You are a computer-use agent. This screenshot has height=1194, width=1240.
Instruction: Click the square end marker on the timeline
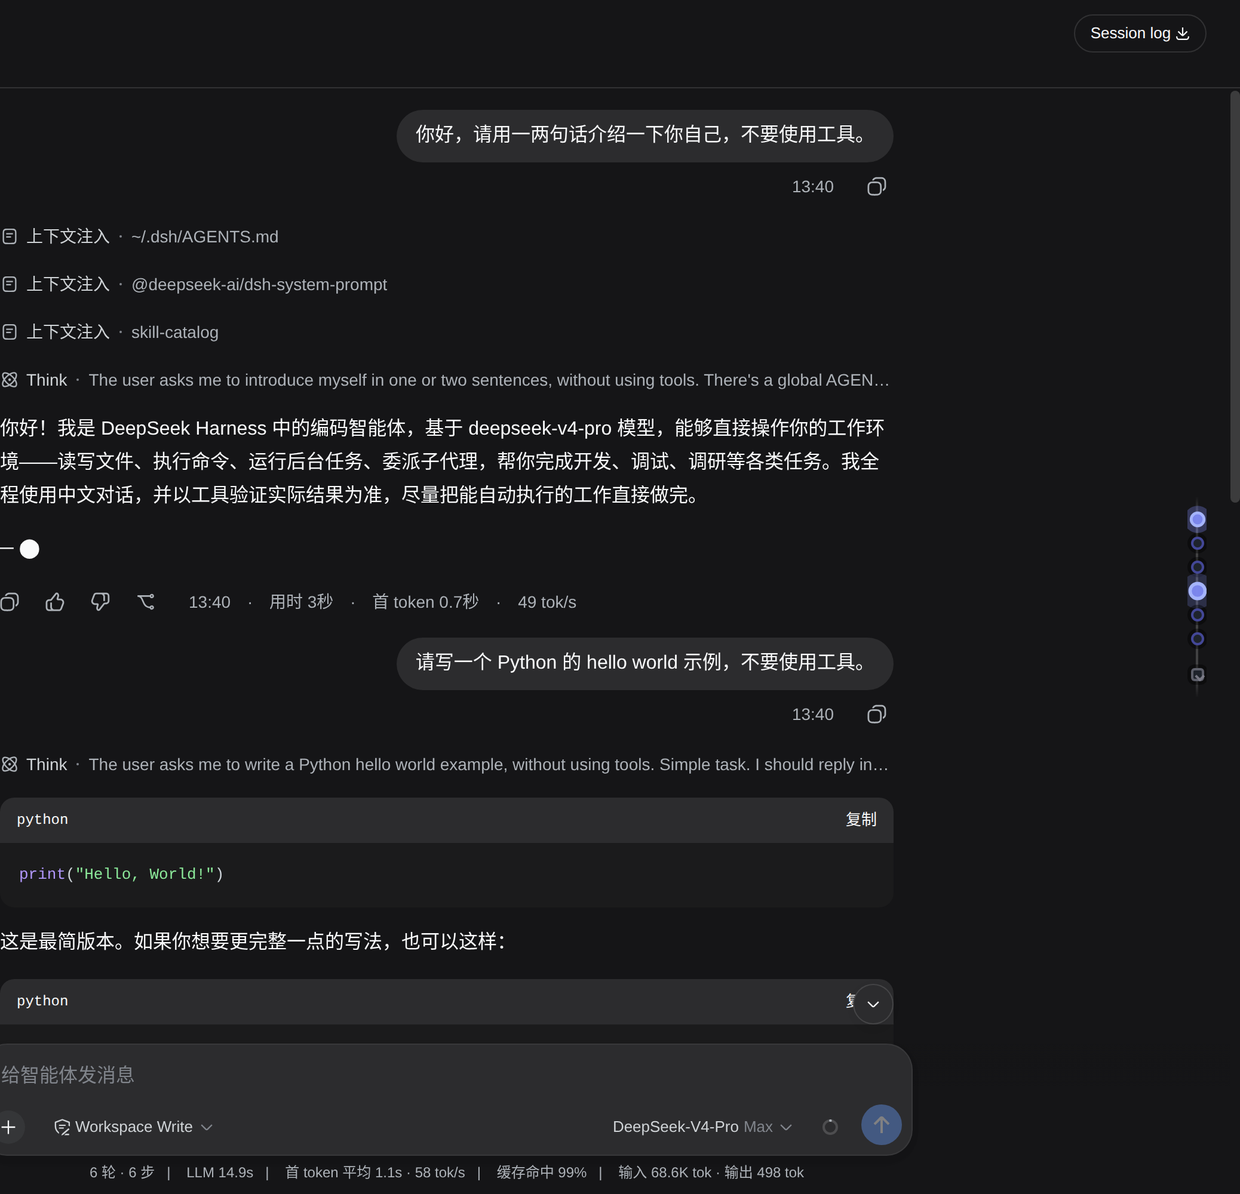(x=1197, y=675)
